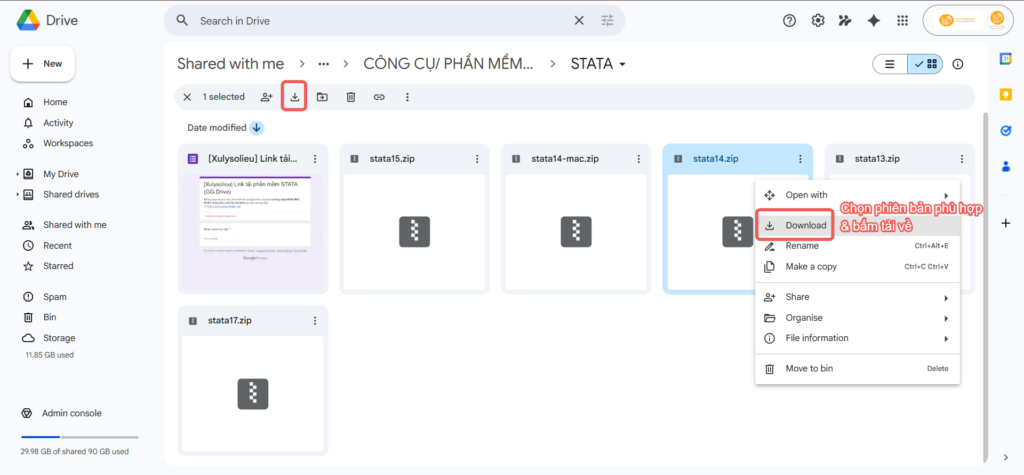
Task: Open Bin in the sidebar
Action: tap(50, 317)
